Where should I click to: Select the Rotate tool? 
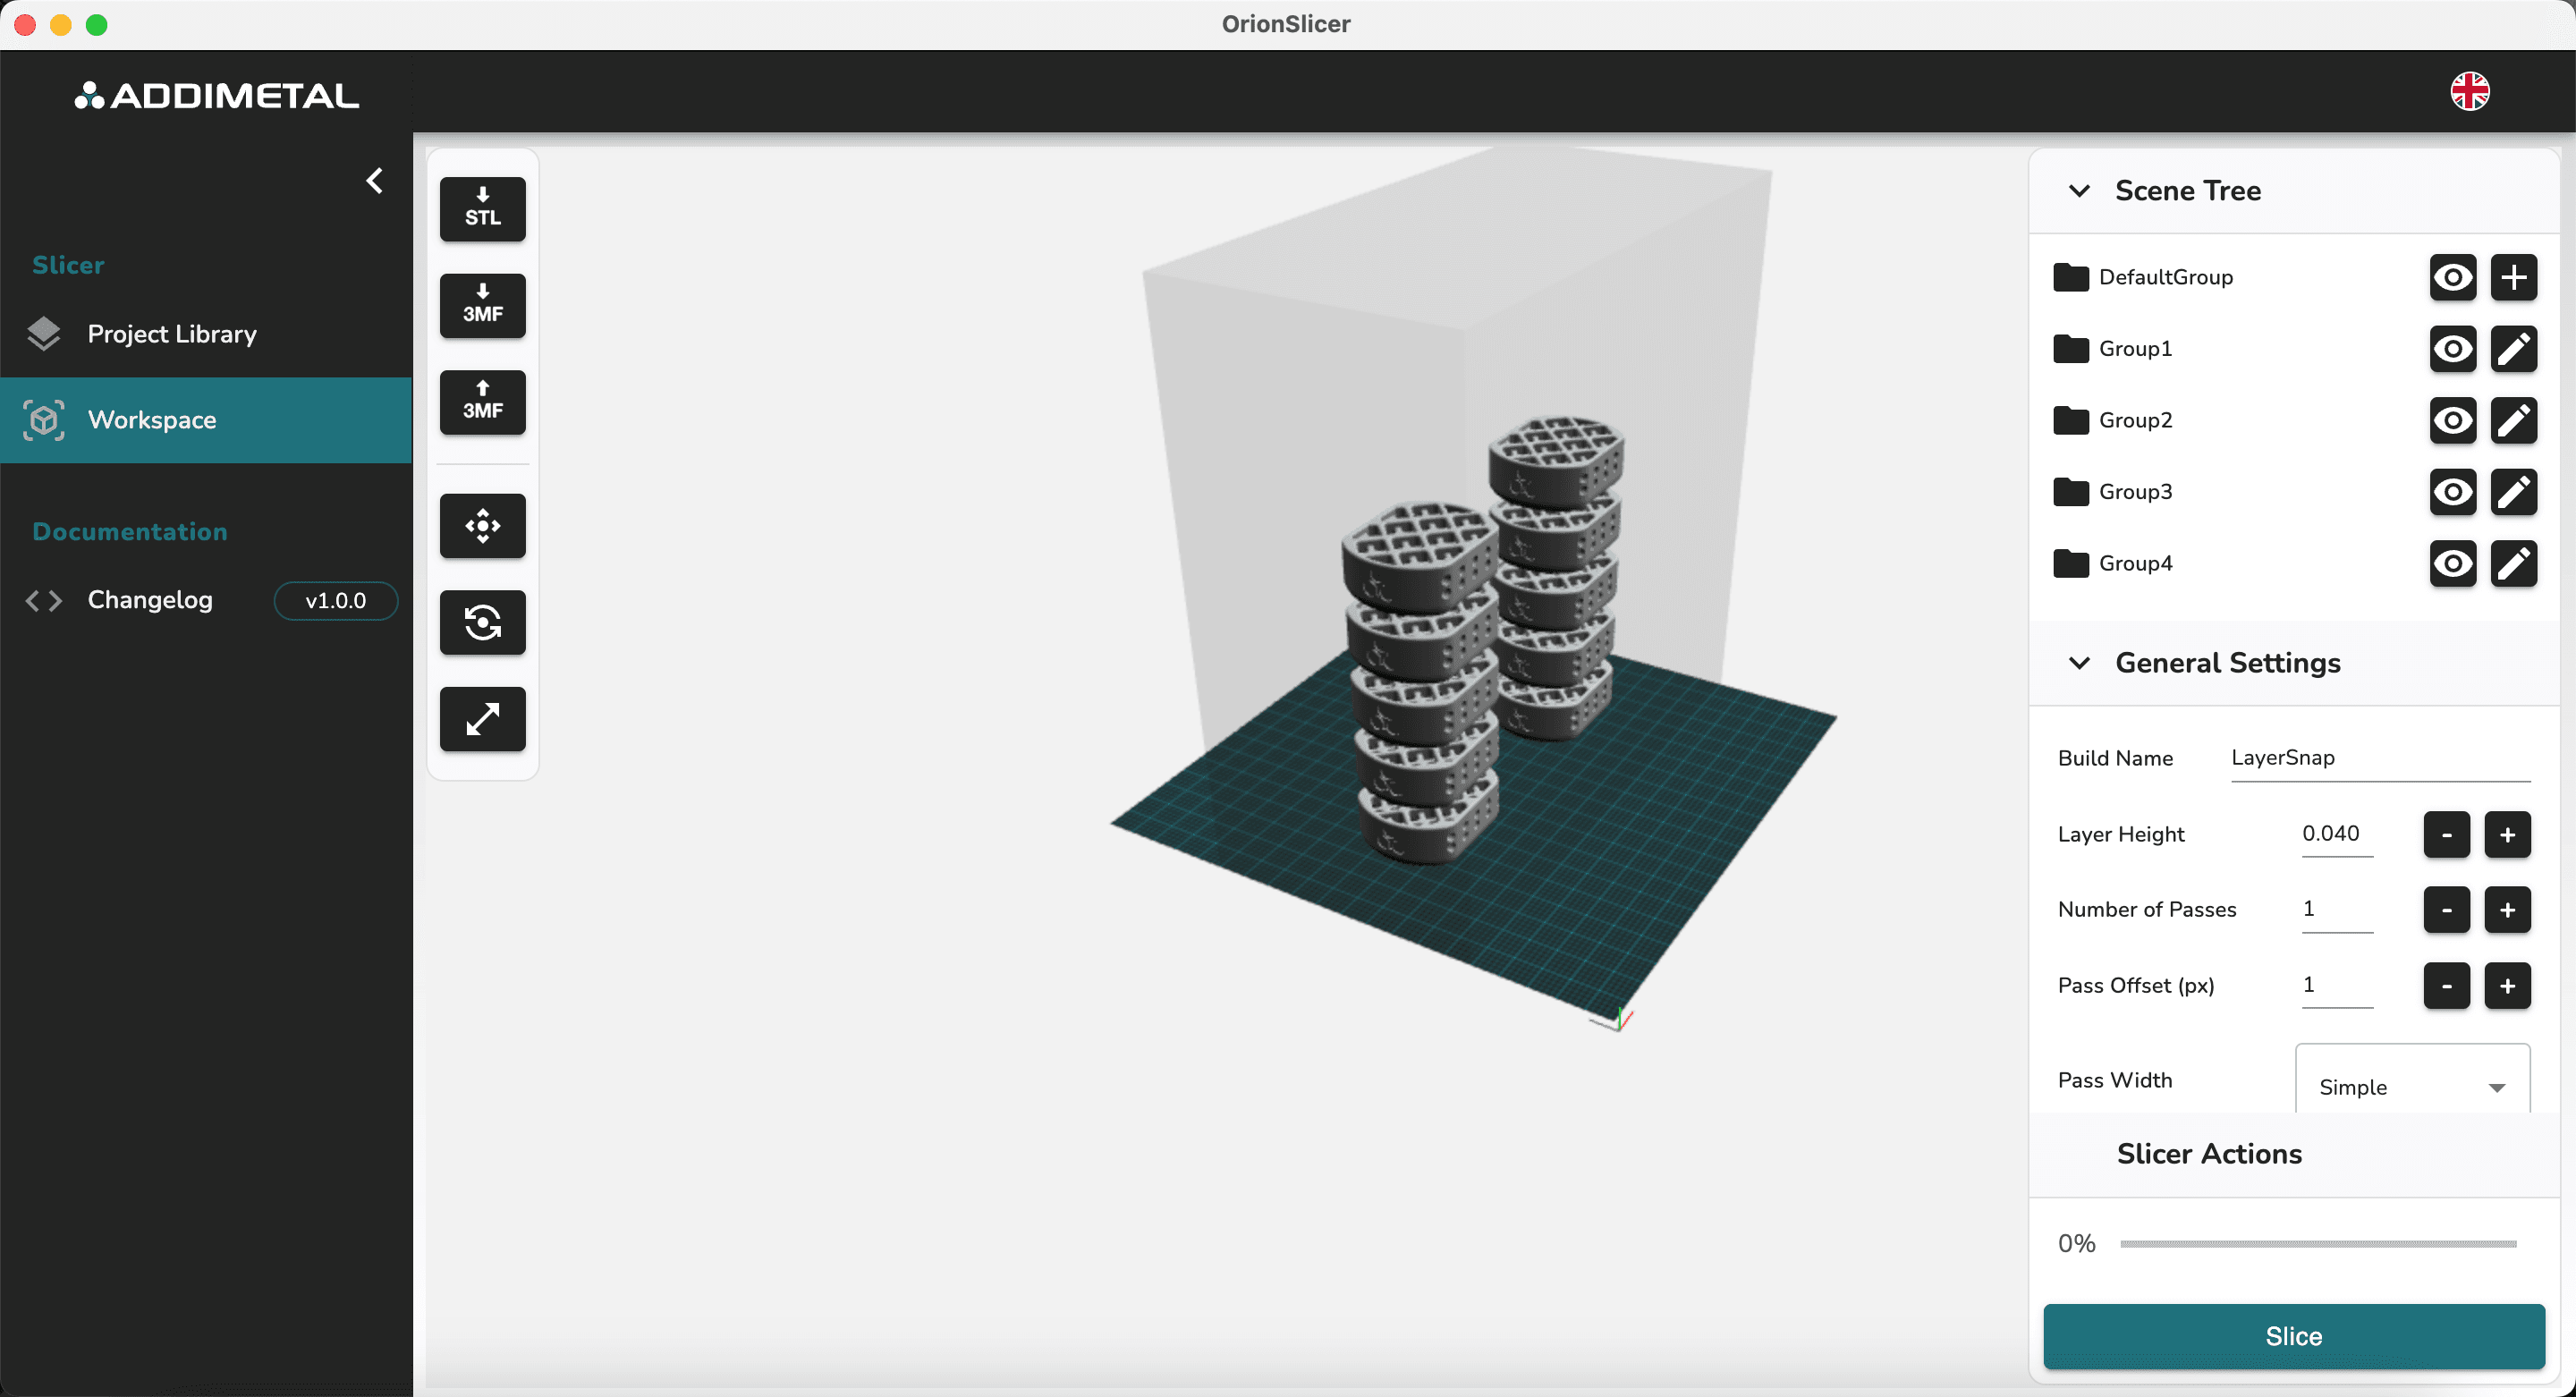click(x=482, y=622)
